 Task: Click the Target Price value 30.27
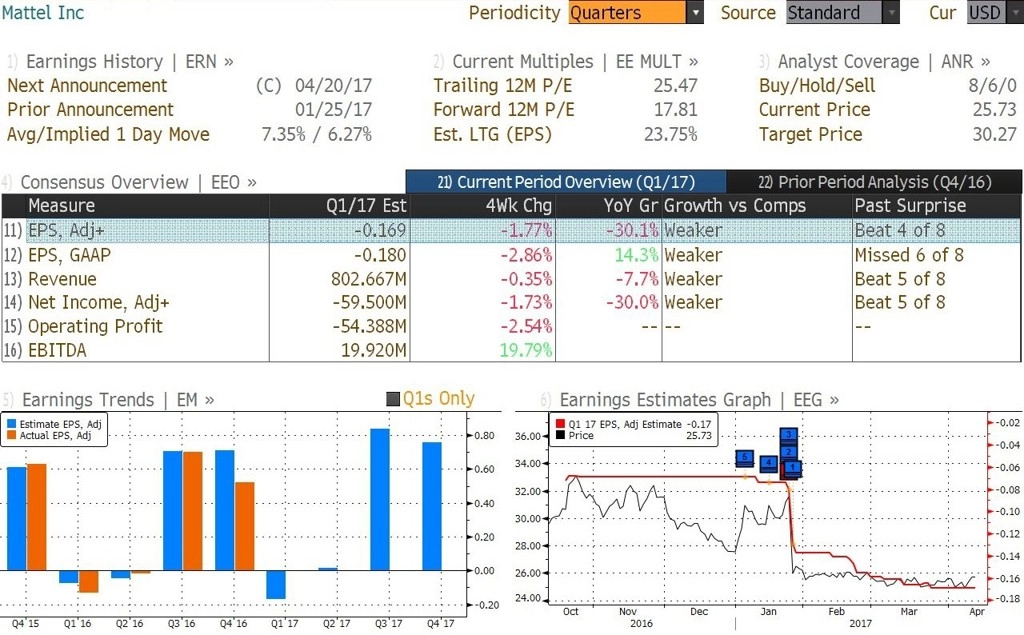tap(995, 134)
